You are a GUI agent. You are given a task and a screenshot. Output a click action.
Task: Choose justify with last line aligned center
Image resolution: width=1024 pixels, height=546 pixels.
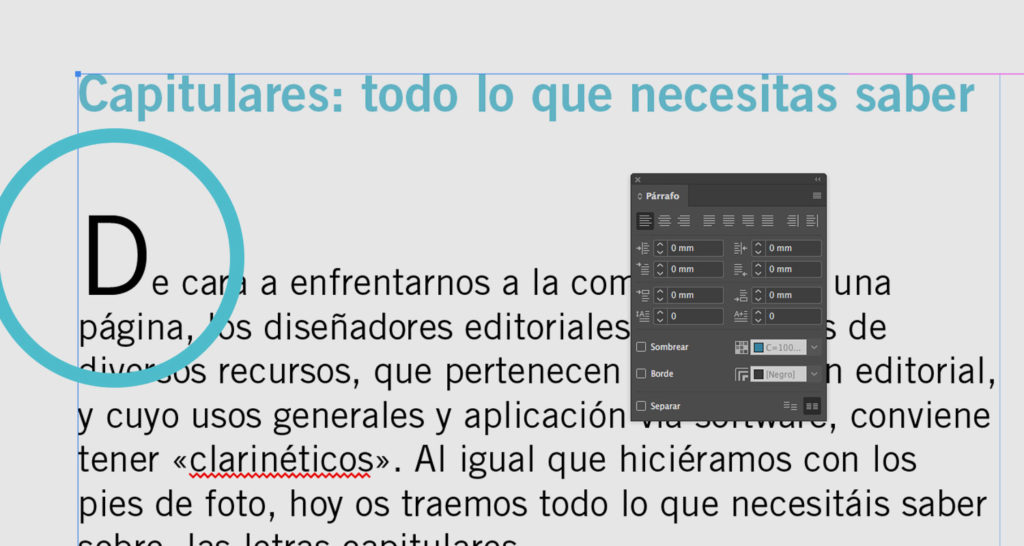(x=728, y=221)
